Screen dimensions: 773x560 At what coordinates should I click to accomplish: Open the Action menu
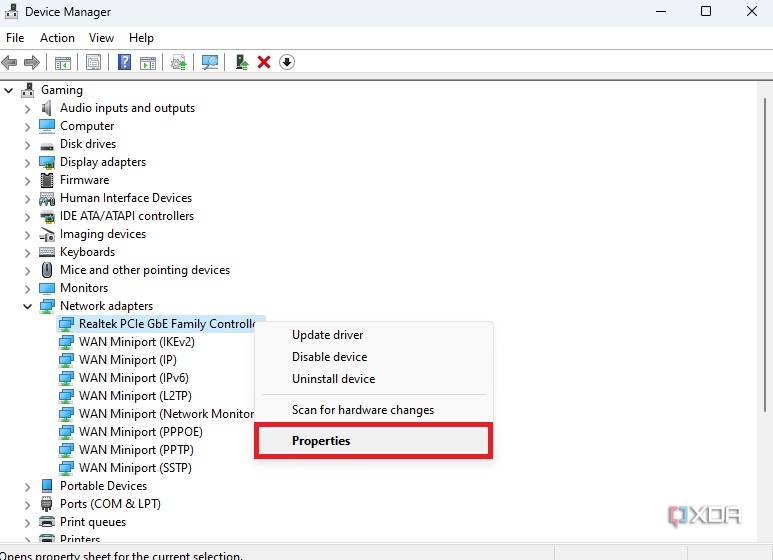point(57,38)
